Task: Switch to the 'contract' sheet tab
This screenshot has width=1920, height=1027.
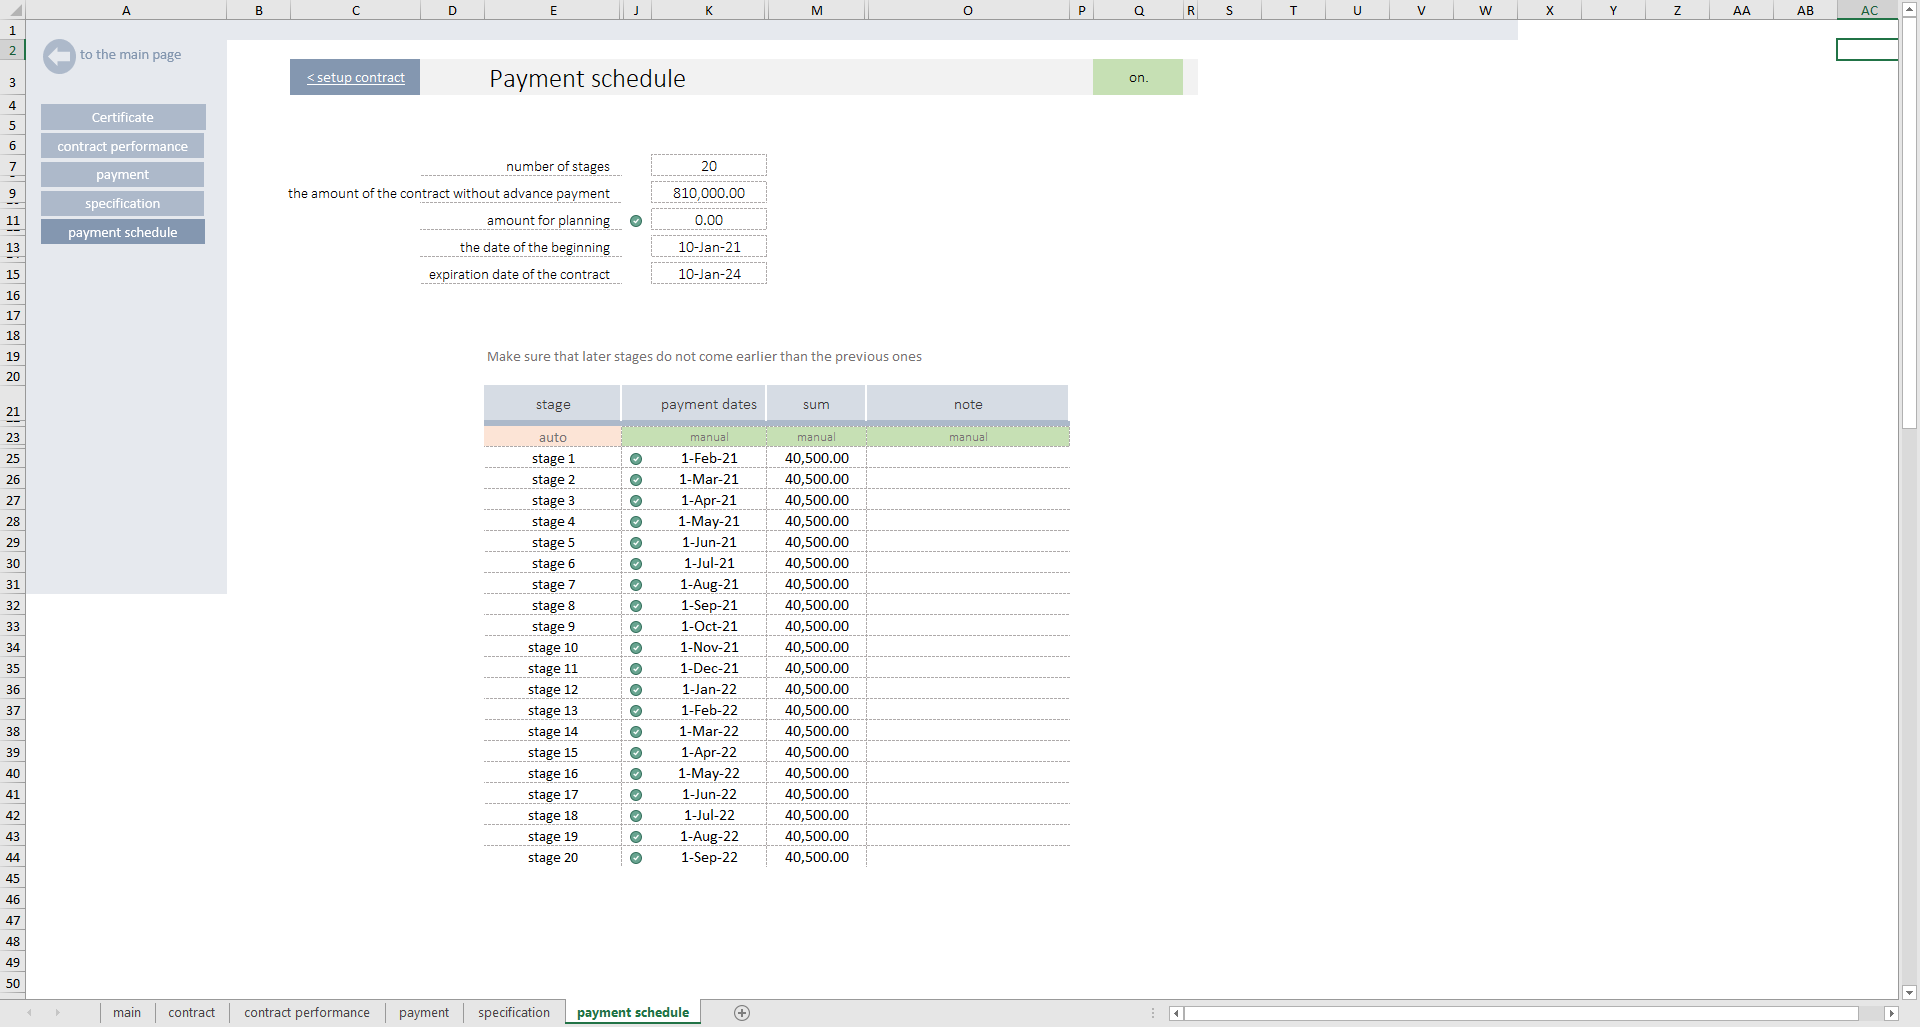Action: (x=192, y=1013)
